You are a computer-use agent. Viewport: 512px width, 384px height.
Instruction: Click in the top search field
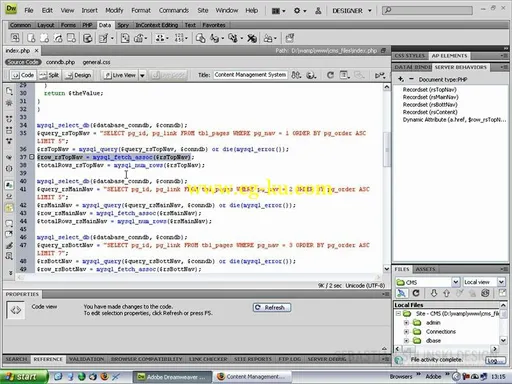[427, 11]
